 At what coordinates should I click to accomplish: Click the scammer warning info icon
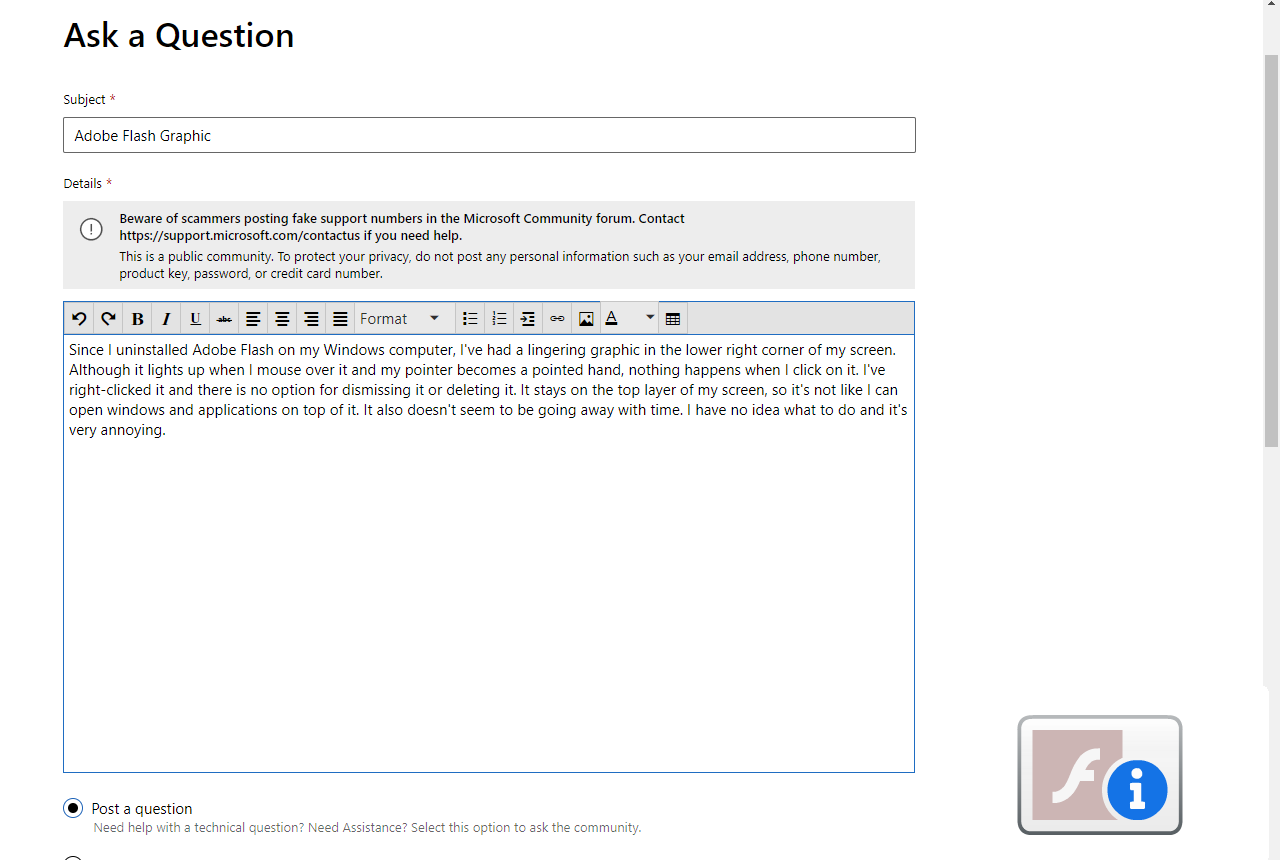point(91,229)
